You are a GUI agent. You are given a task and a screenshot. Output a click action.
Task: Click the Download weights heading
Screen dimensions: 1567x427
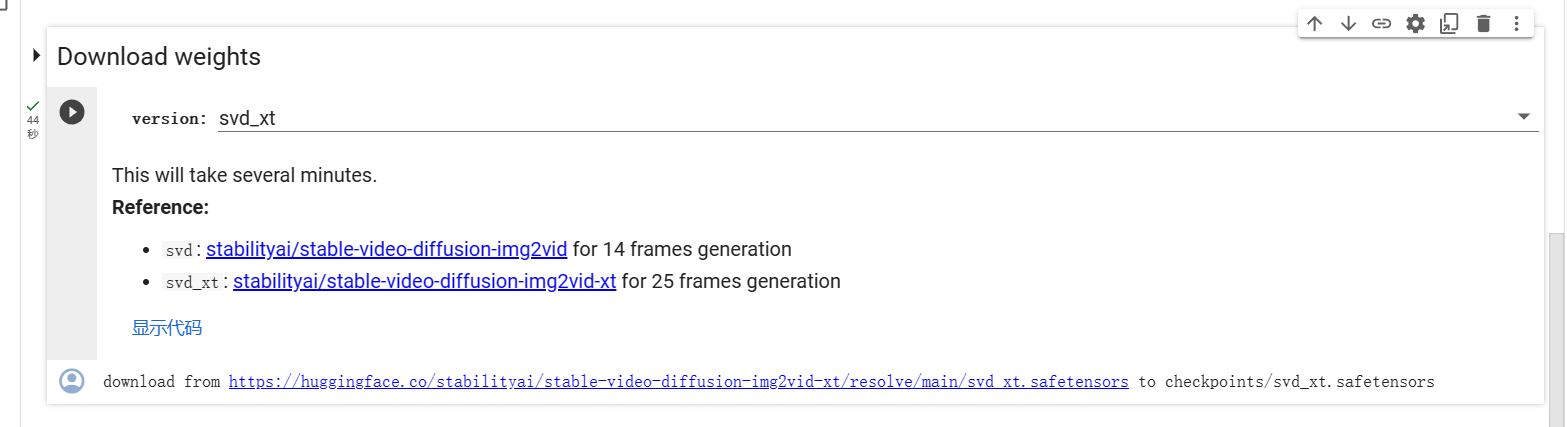tap(159, 57)
